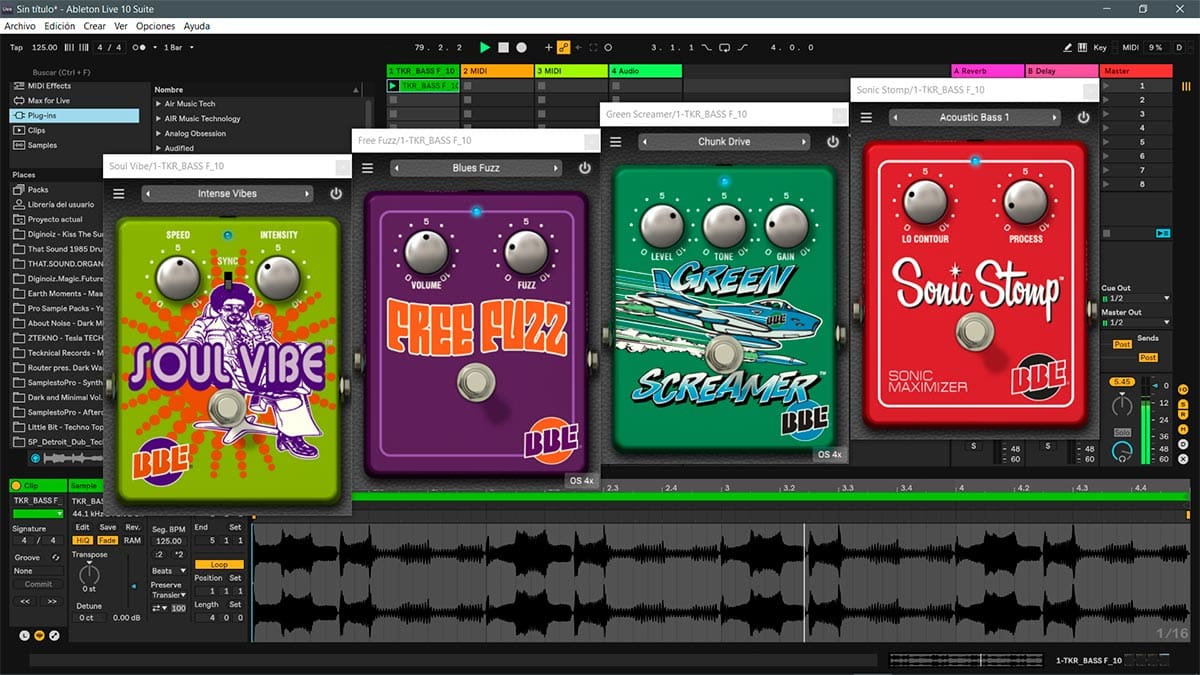This screenshot has height=675, width=1200.
Task: Click the Free Fuzz VOLUME knob
Action: (426, 253)
